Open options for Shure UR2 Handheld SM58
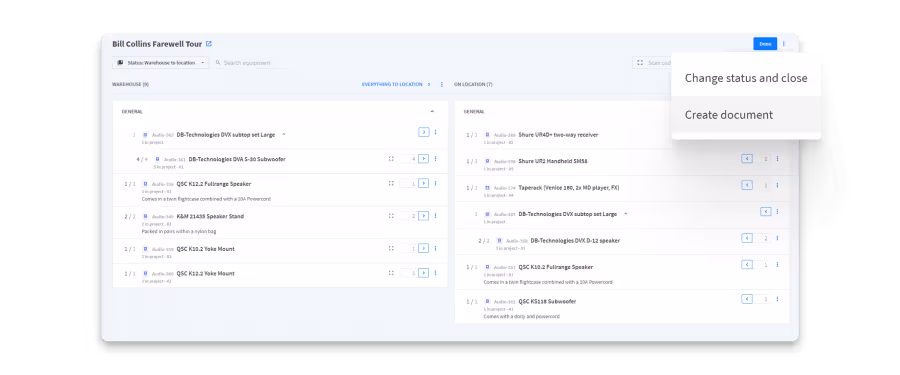 pos(778,158)
